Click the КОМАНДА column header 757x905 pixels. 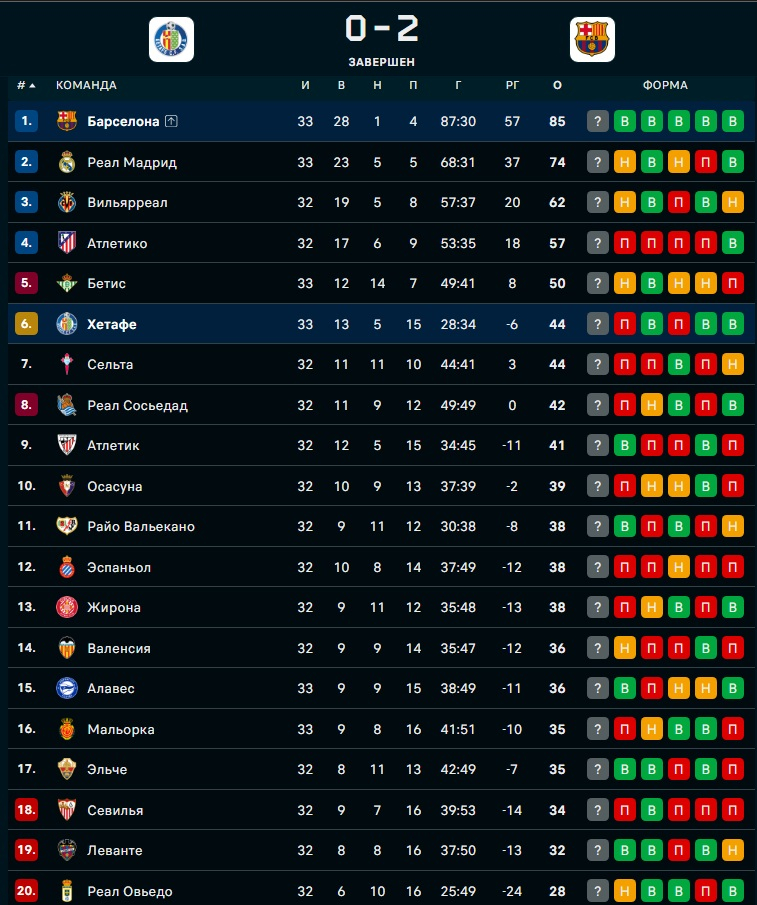(x=86, y=85)
